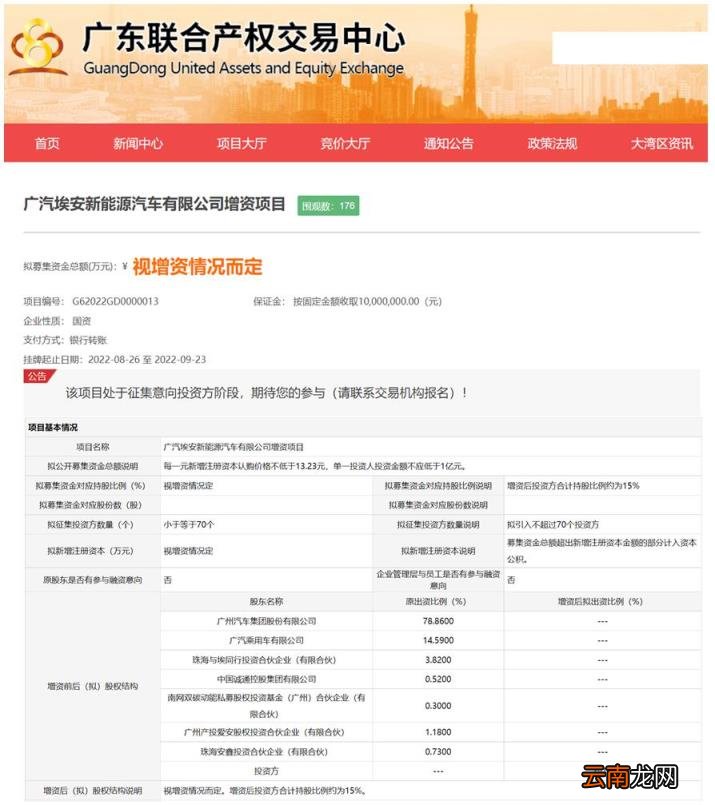Click the 1.1800 ratio value
This screenshot has width=715, height=805.
[x=438, y=732]
